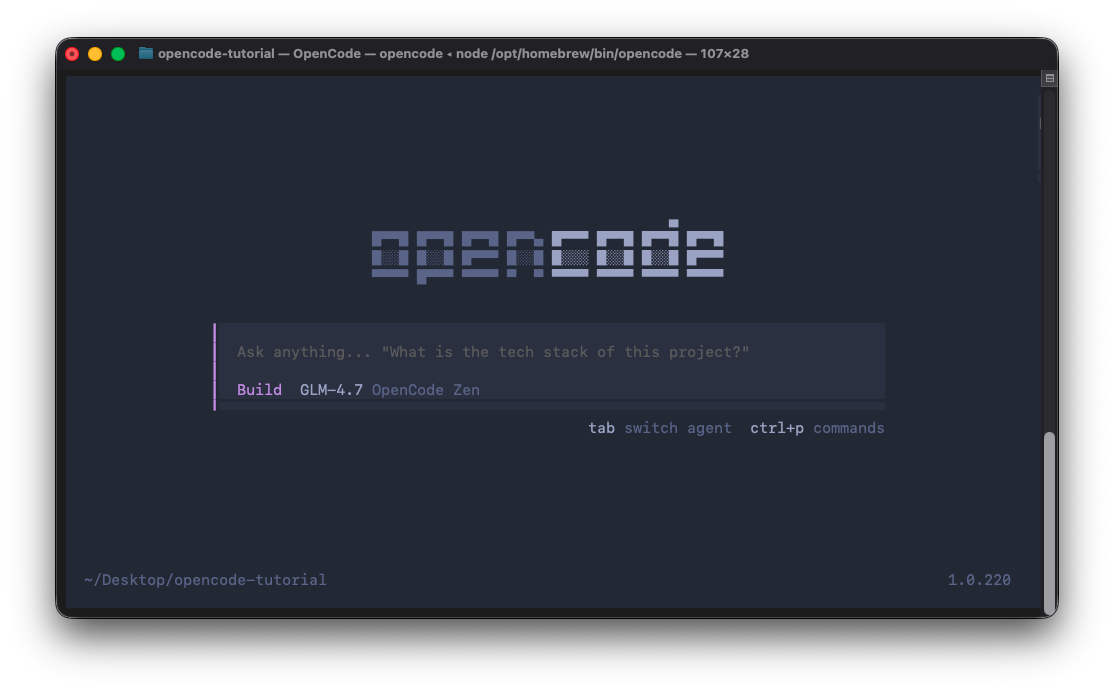Viewport: 1114px width, 692px height.
Task: Click the 1.0.220 version number
Action: tap(979, 580)
